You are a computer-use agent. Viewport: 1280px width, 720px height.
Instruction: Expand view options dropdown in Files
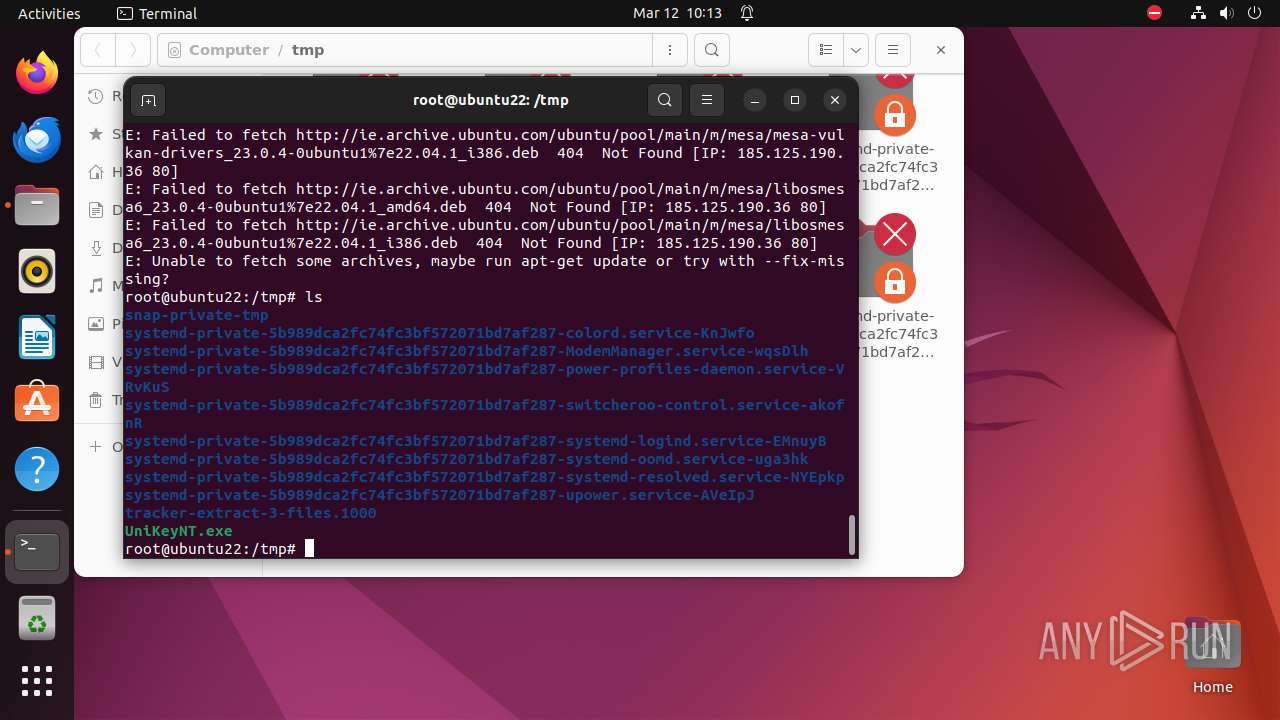pos(855,50)
